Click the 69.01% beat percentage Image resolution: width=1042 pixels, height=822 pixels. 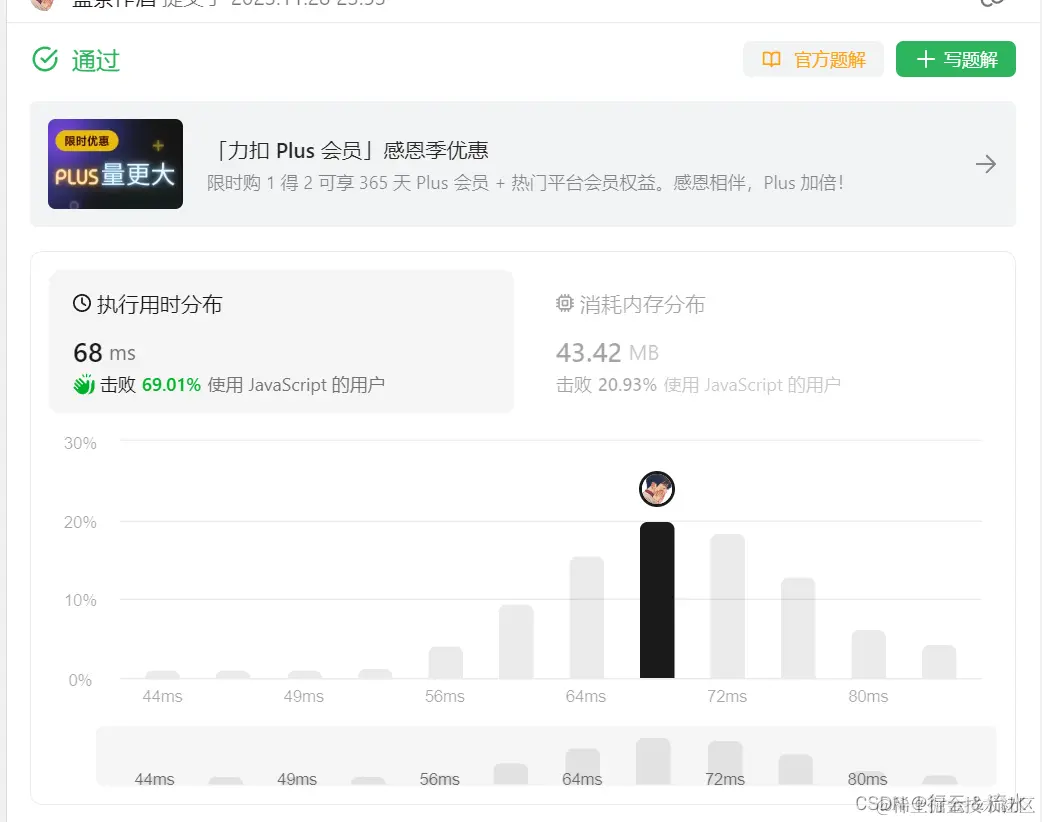coord(171,385)
